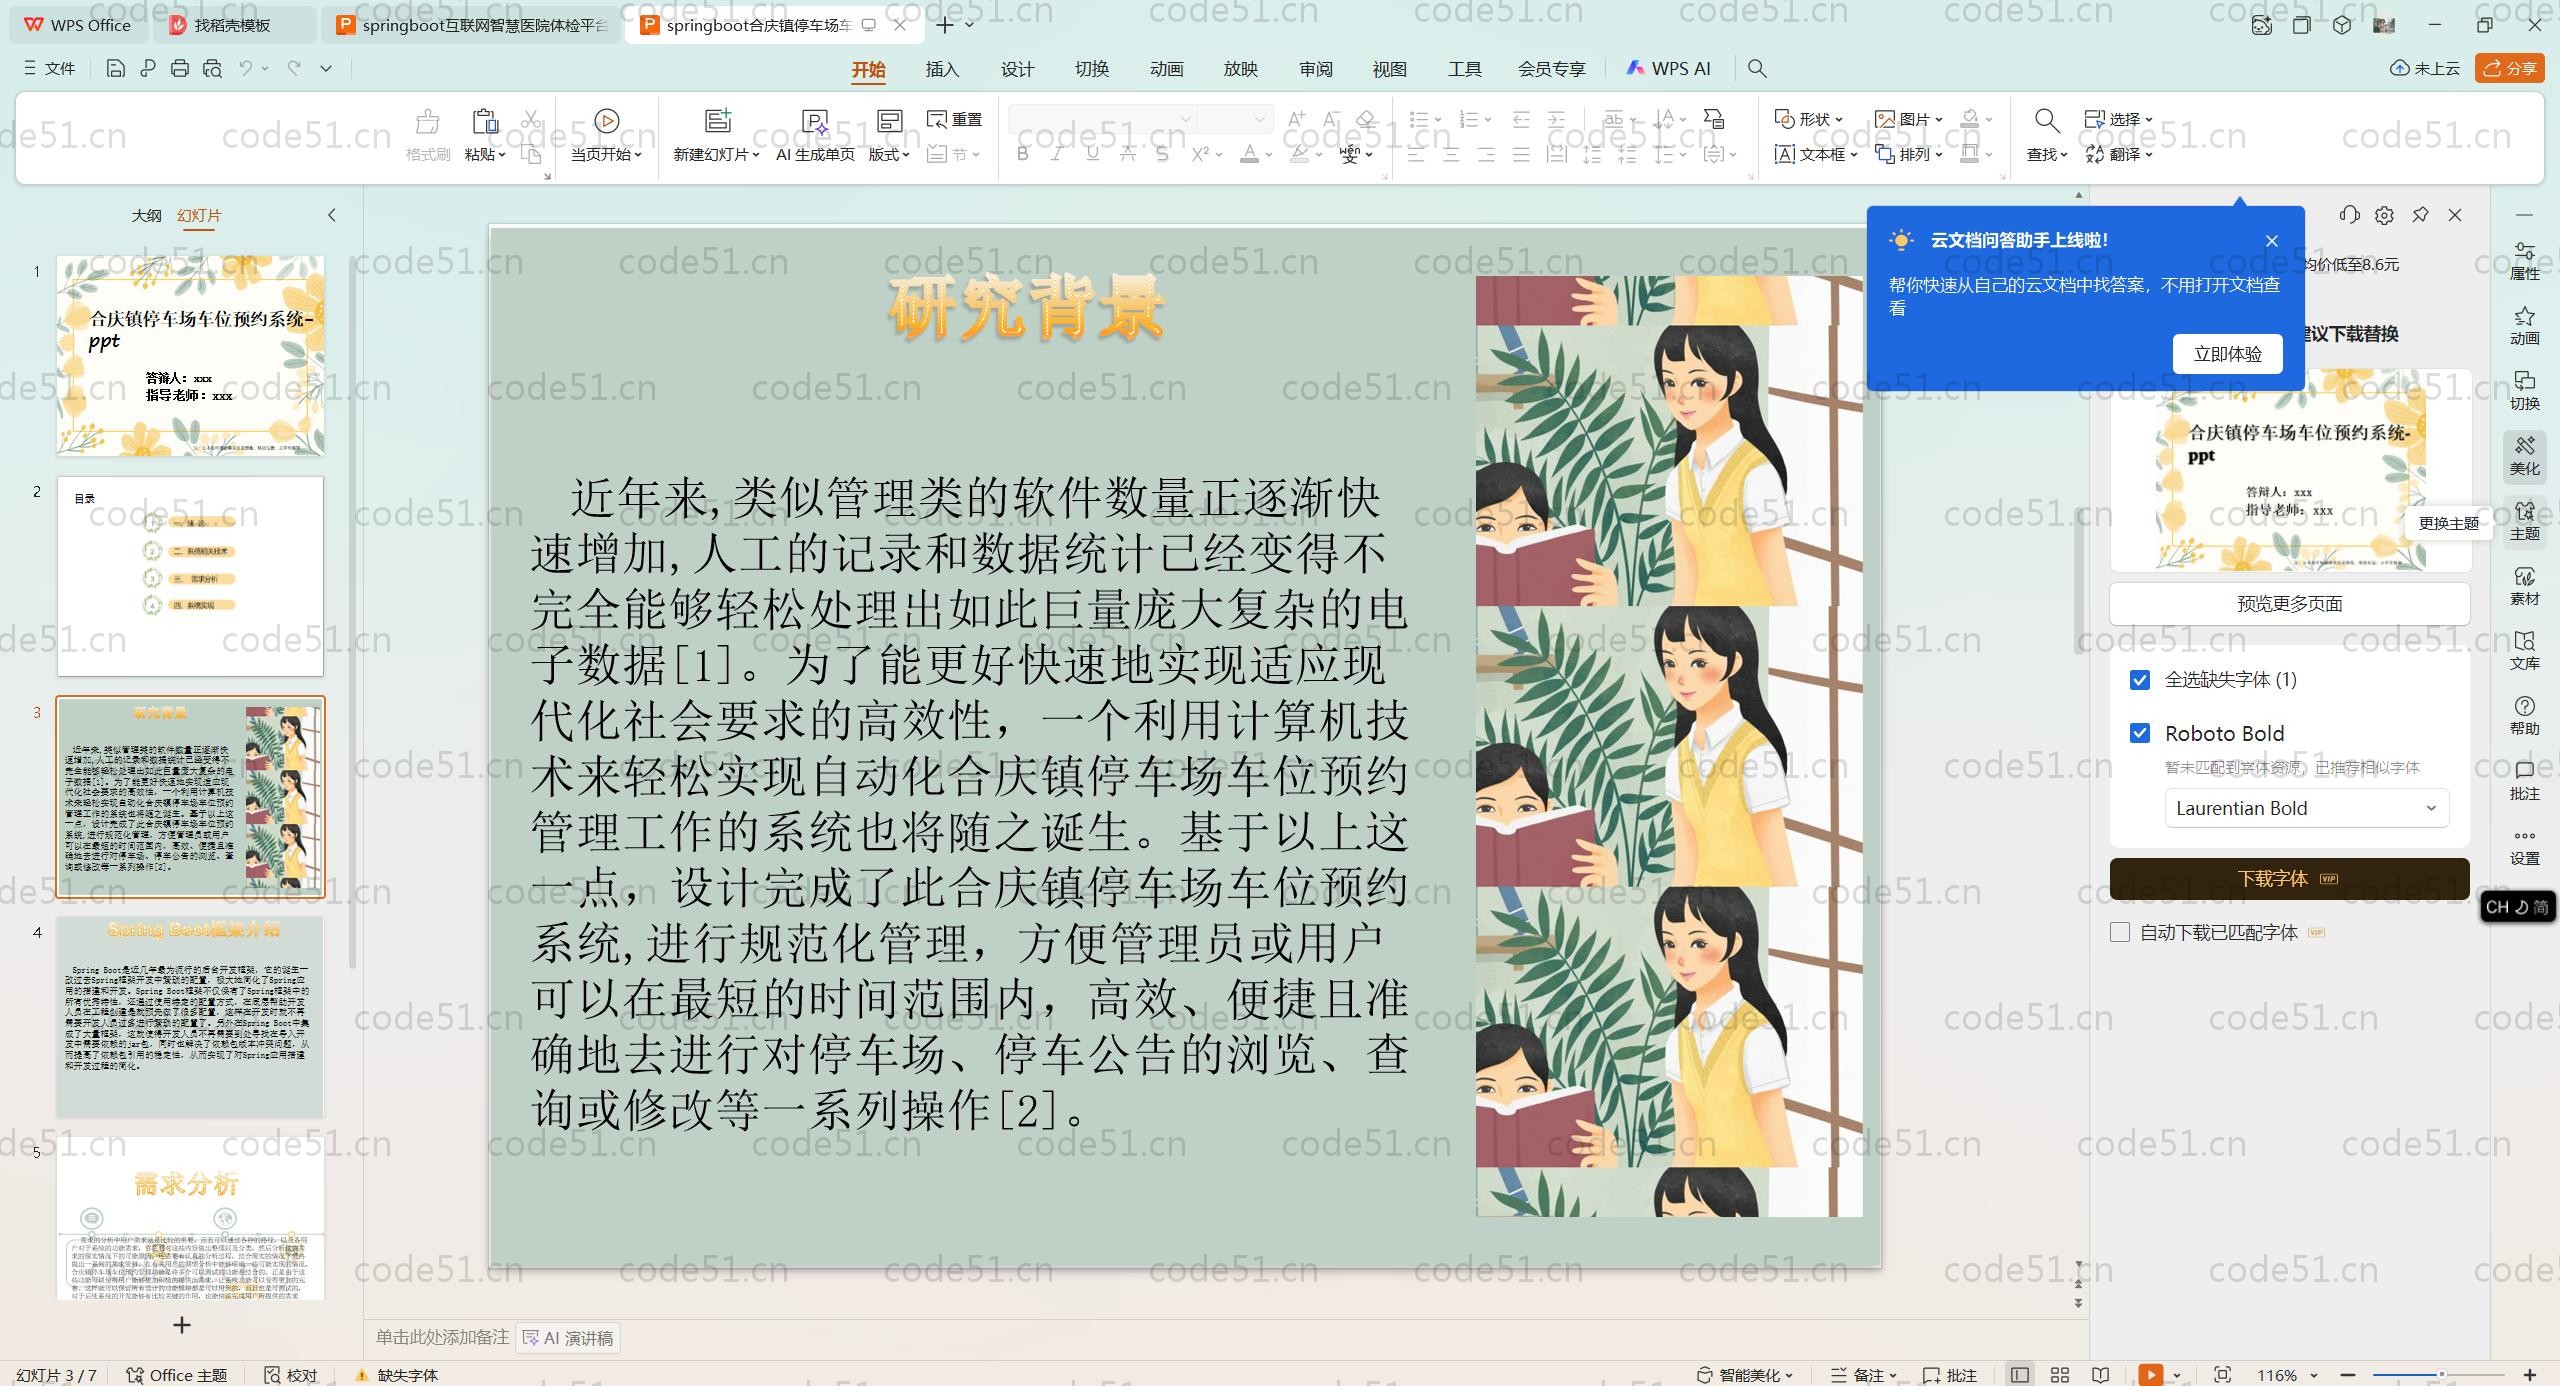Screen dimensions: 2560x1386
Task: Switch to 大纲 outline tab
Action: coord(146,215)
